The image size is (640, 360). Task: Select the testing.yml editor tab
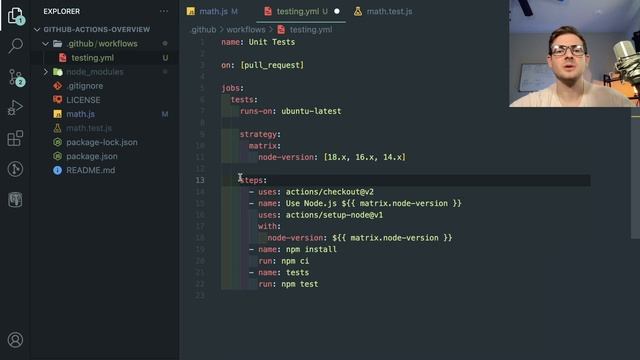[x=301, y=11]
